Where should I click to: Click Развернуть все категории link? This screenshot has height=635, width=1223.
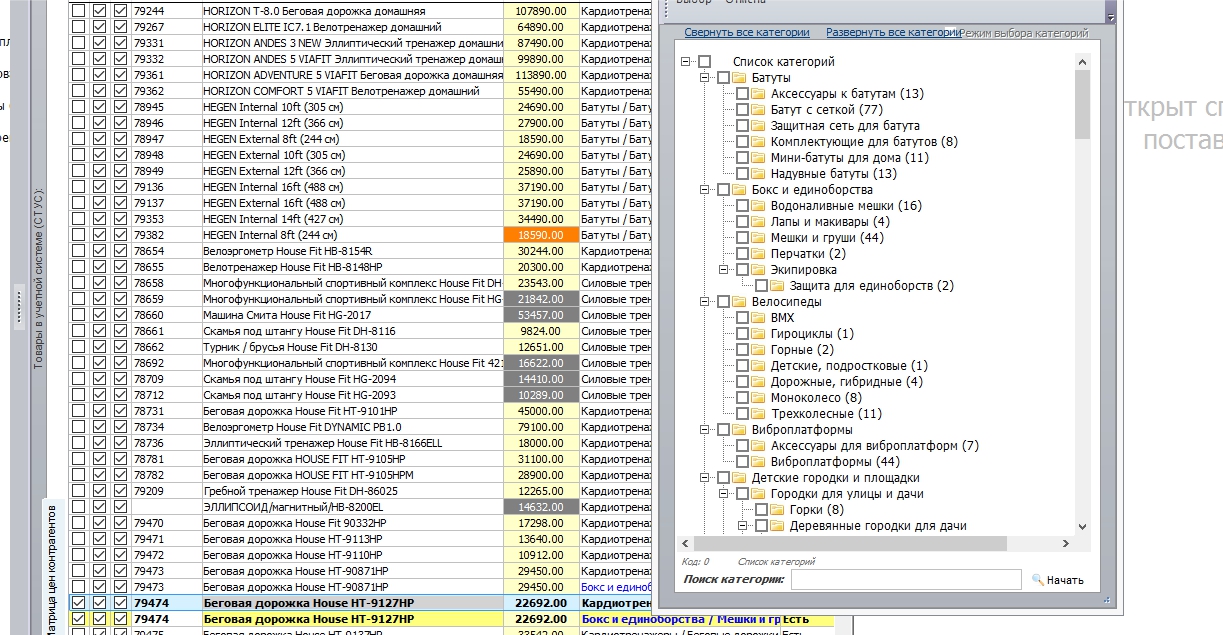[x=893, y=33]
